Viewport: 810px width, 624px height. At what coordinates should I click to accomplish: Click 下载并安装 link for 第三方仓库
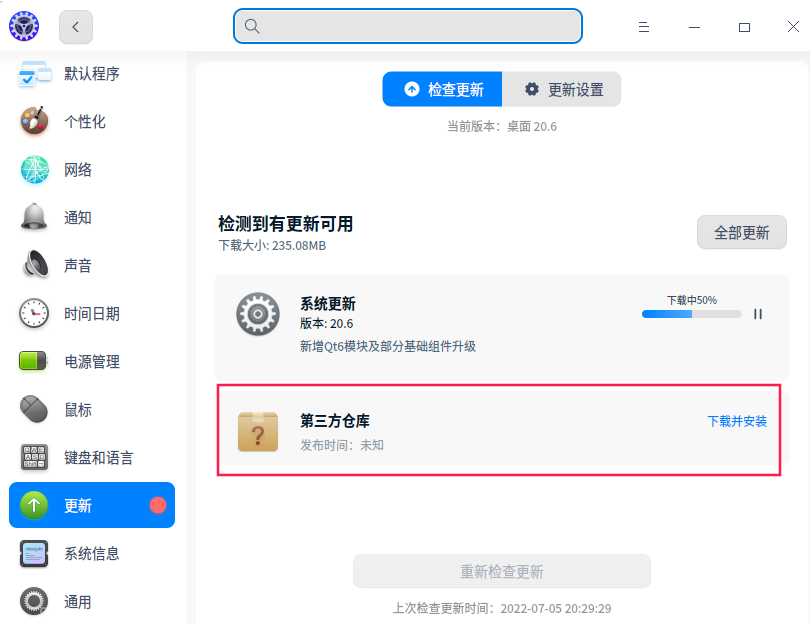[737, 422]
